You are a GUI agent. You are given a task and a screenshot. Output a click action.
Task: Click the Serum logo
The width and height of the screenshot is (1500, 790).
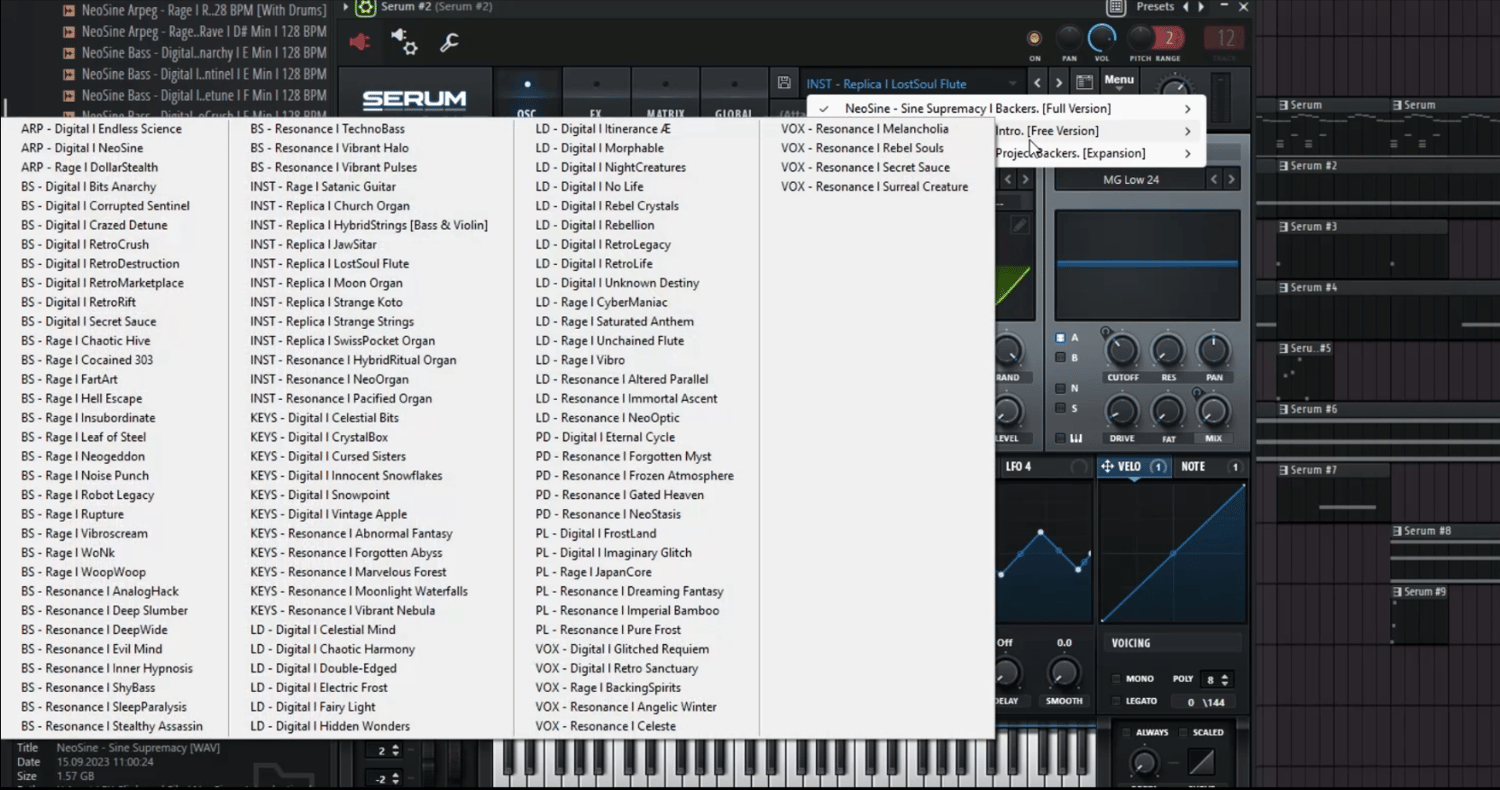(414, 100)
